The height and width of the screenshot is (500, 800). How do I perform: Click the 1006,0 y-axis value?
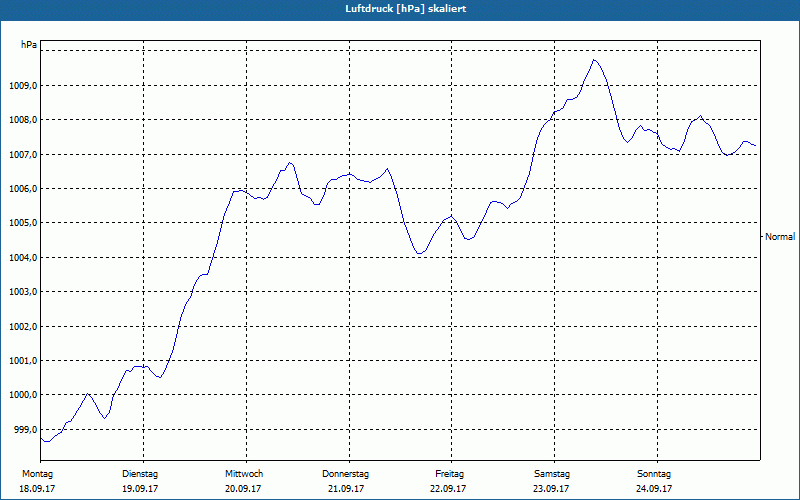click(x=23, y=189)
